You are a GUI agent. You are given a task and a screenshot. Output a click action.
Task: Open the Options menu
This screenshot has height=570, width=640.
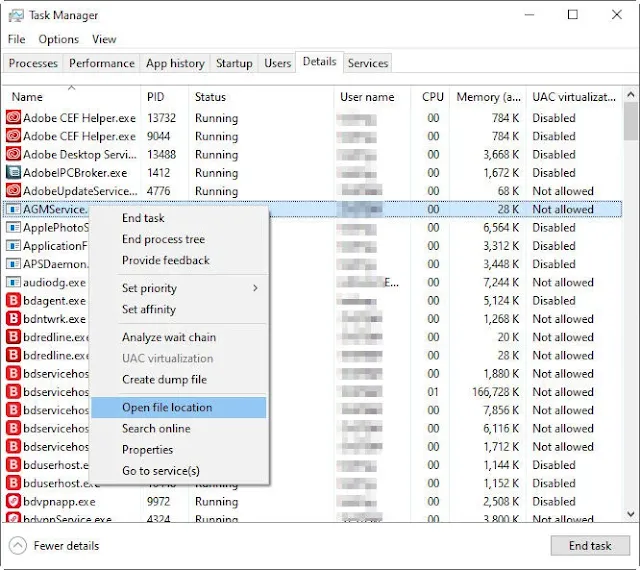point(58,39)
